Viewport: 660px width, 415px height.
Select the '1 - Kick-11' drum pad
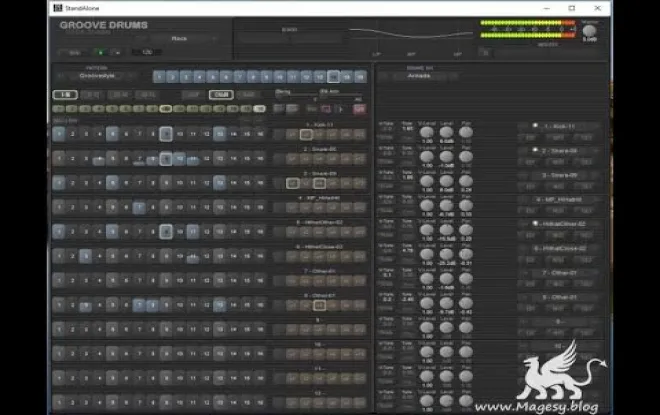[559, 126]
